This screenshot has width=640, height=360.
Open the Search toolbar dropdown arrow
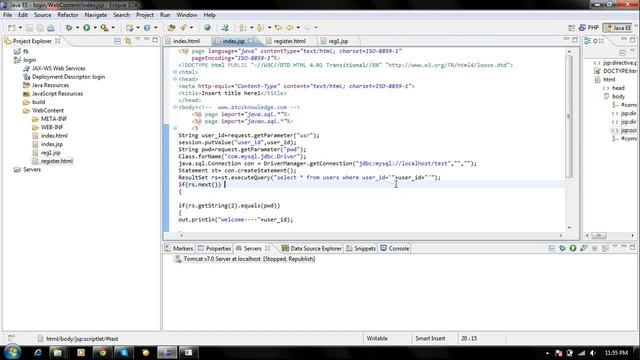(191, 28)
